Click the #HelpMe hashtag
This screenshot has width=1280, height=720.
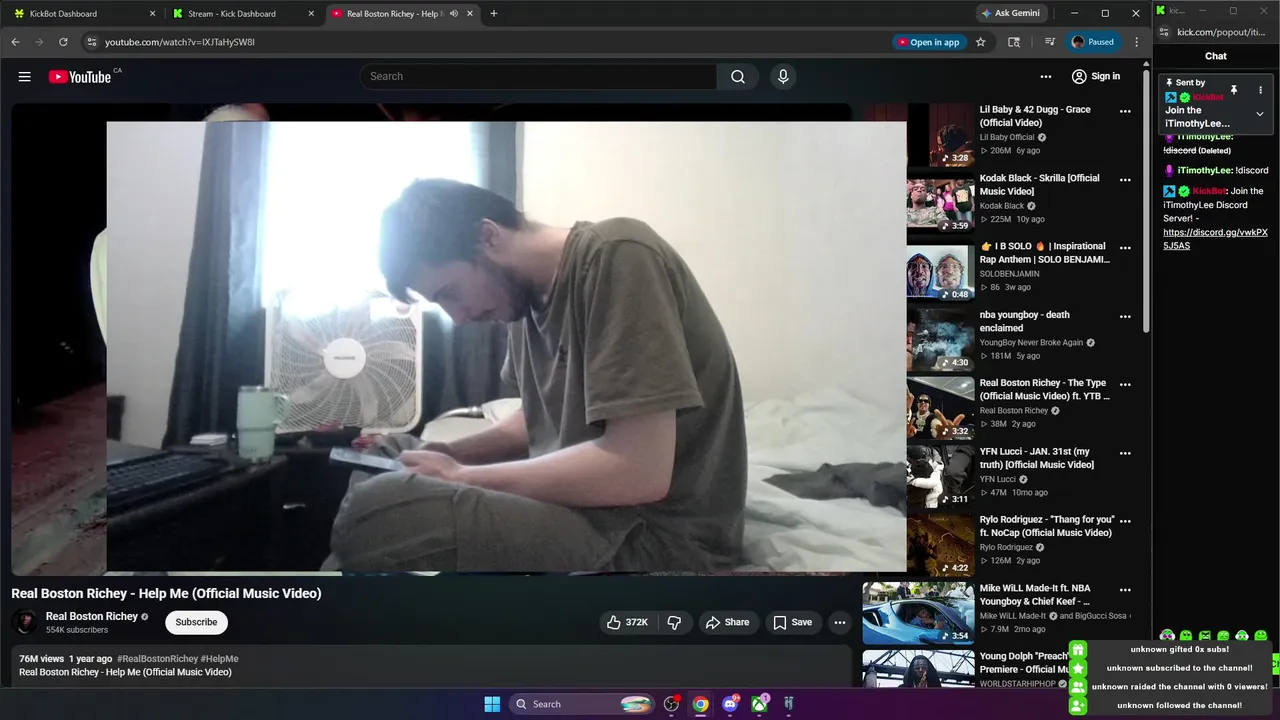[x=219, y=659]
